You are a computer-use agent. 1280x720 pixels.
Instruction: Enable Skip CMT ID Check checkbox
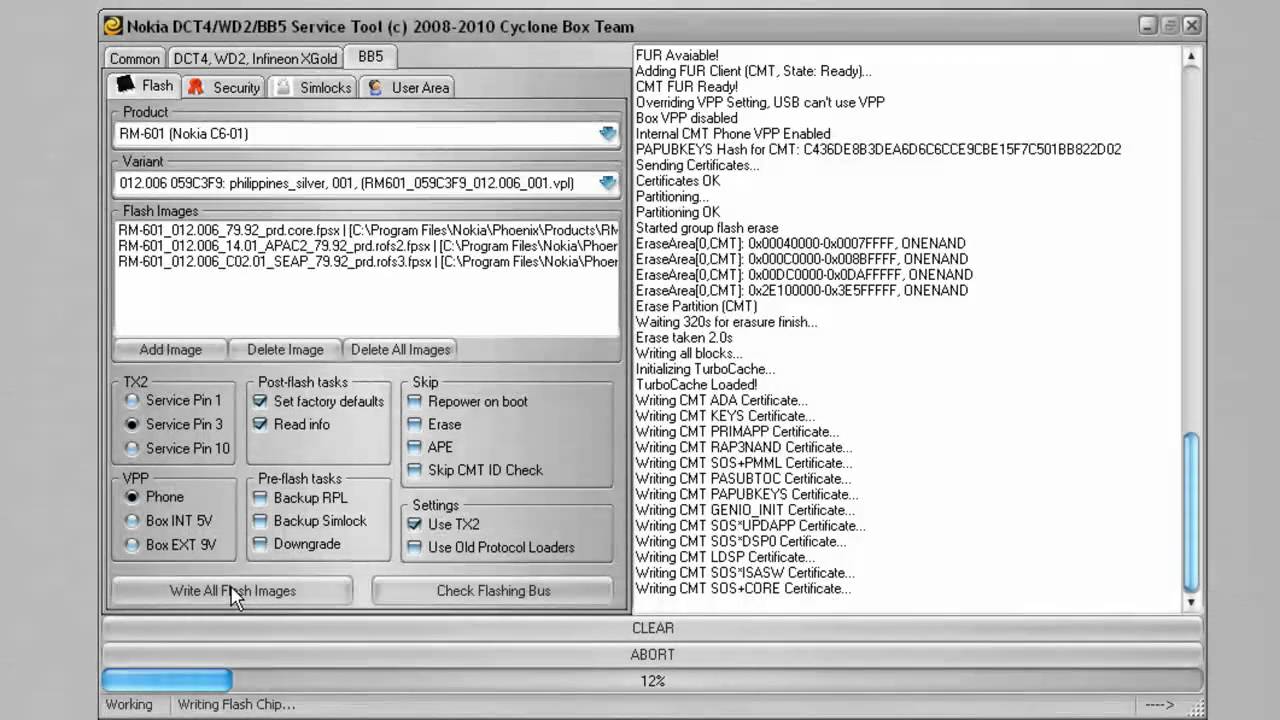pyautogui.click(x=414, y=470)
